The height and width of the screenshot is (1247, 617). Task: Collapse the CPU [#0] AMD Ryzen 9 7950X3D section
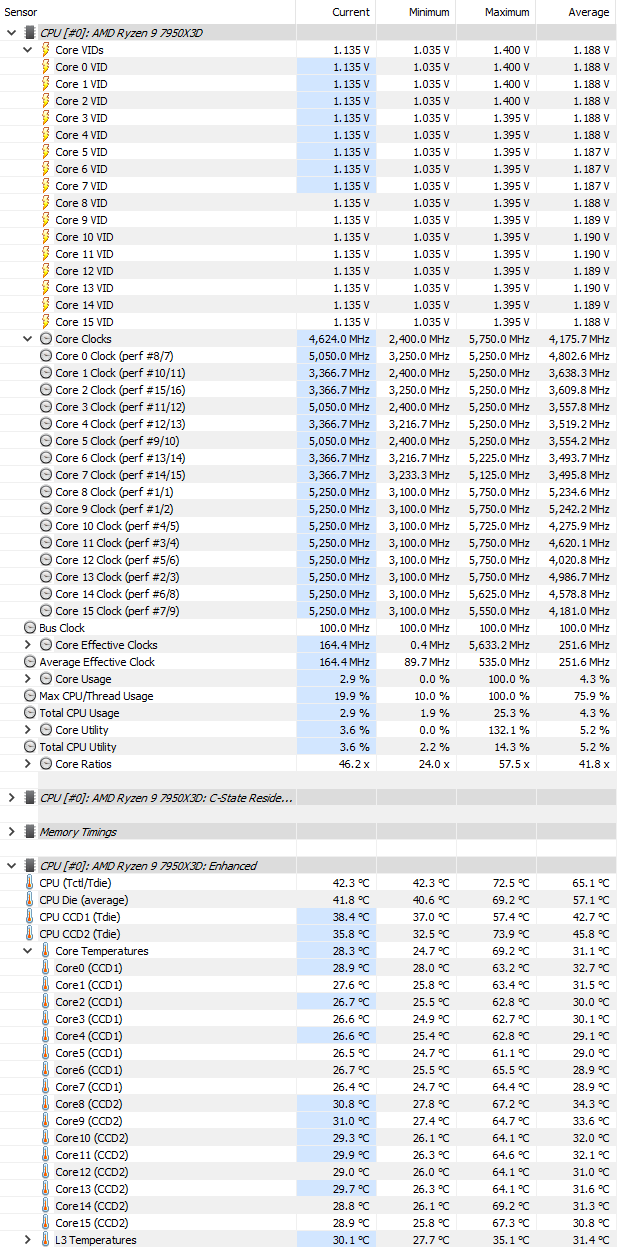[x=11, y=32]
